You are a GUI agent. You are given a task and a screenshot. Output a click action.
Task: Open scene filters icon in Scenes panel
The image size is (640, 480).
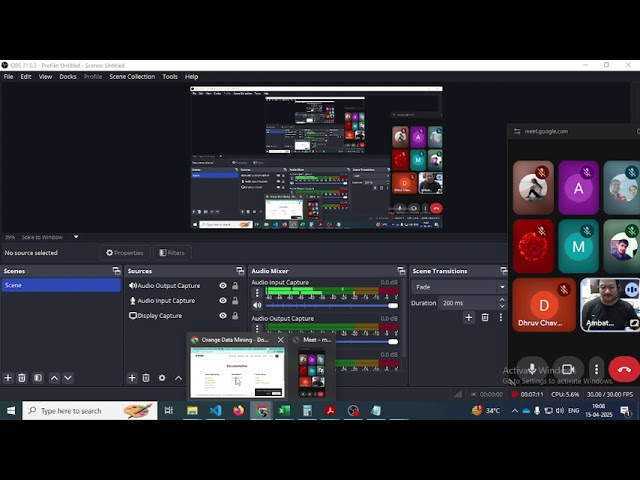[x=38, y=378]
